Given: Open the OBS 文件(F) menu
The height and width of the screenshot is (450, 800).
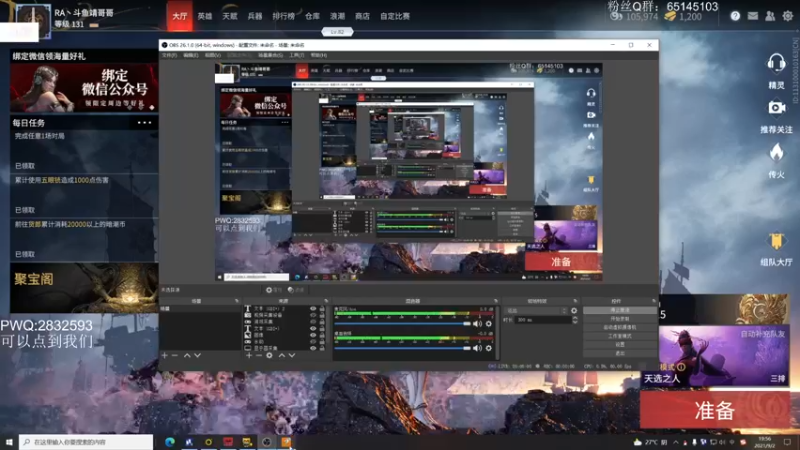Looking at the screenshot, I should [x=169, y=55].
